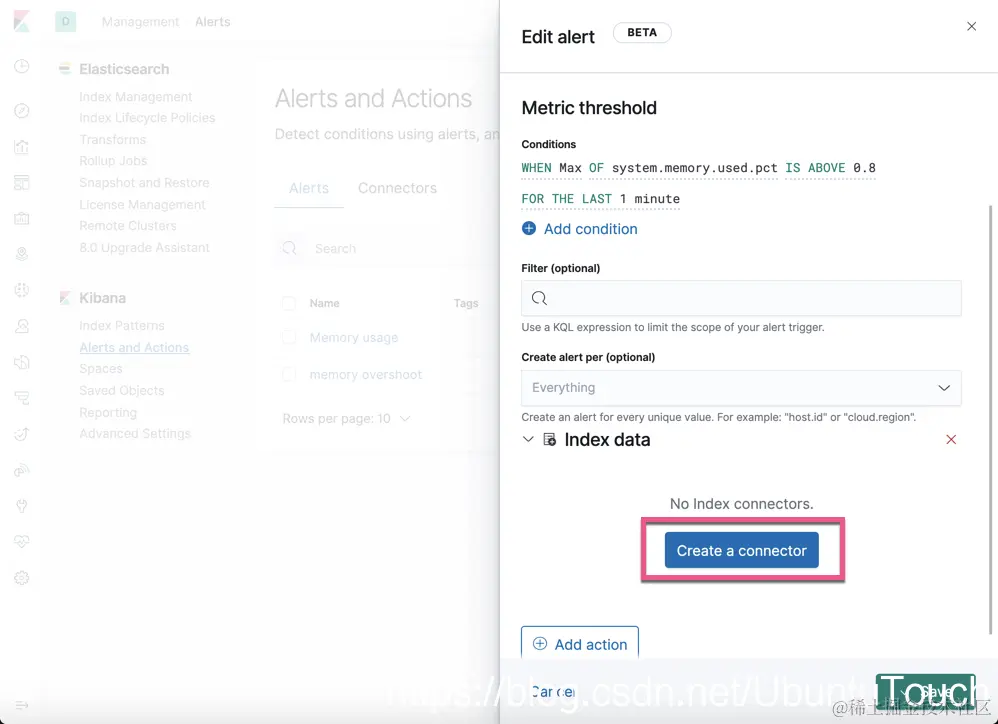
Task: Open Management gear icon in sidebar
Action: coord(22,578)
